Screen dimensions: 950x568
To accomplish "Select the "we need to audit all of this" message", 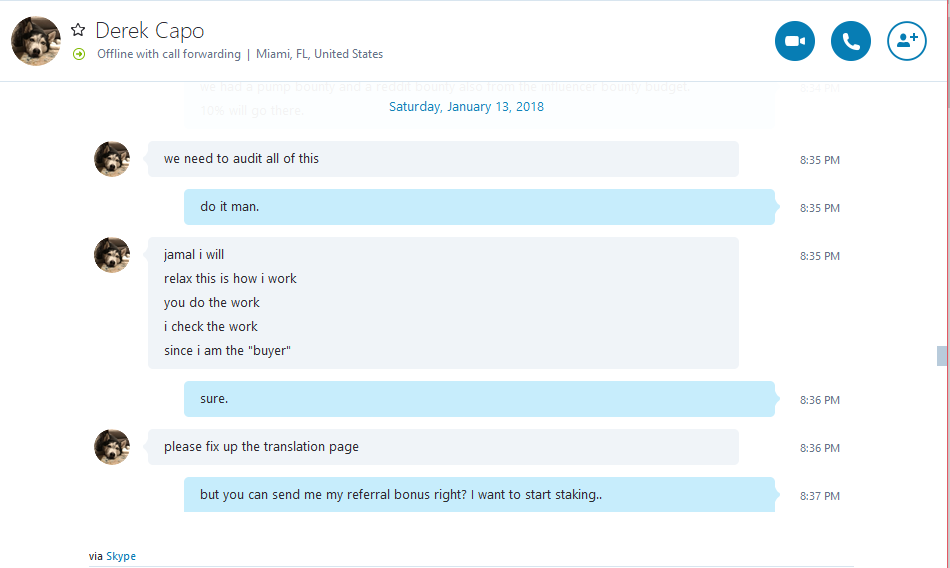I will click(443, 159).
